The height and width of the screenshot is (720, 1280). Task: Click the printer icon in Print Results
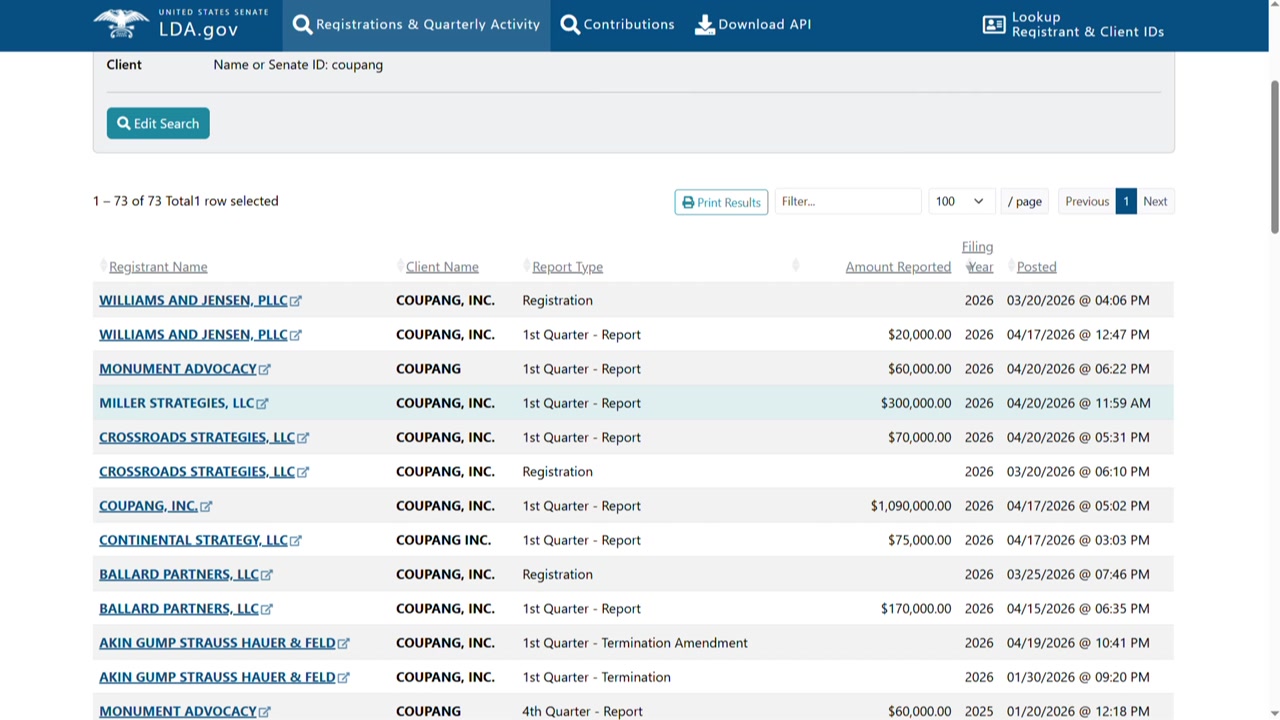(688, 202)
